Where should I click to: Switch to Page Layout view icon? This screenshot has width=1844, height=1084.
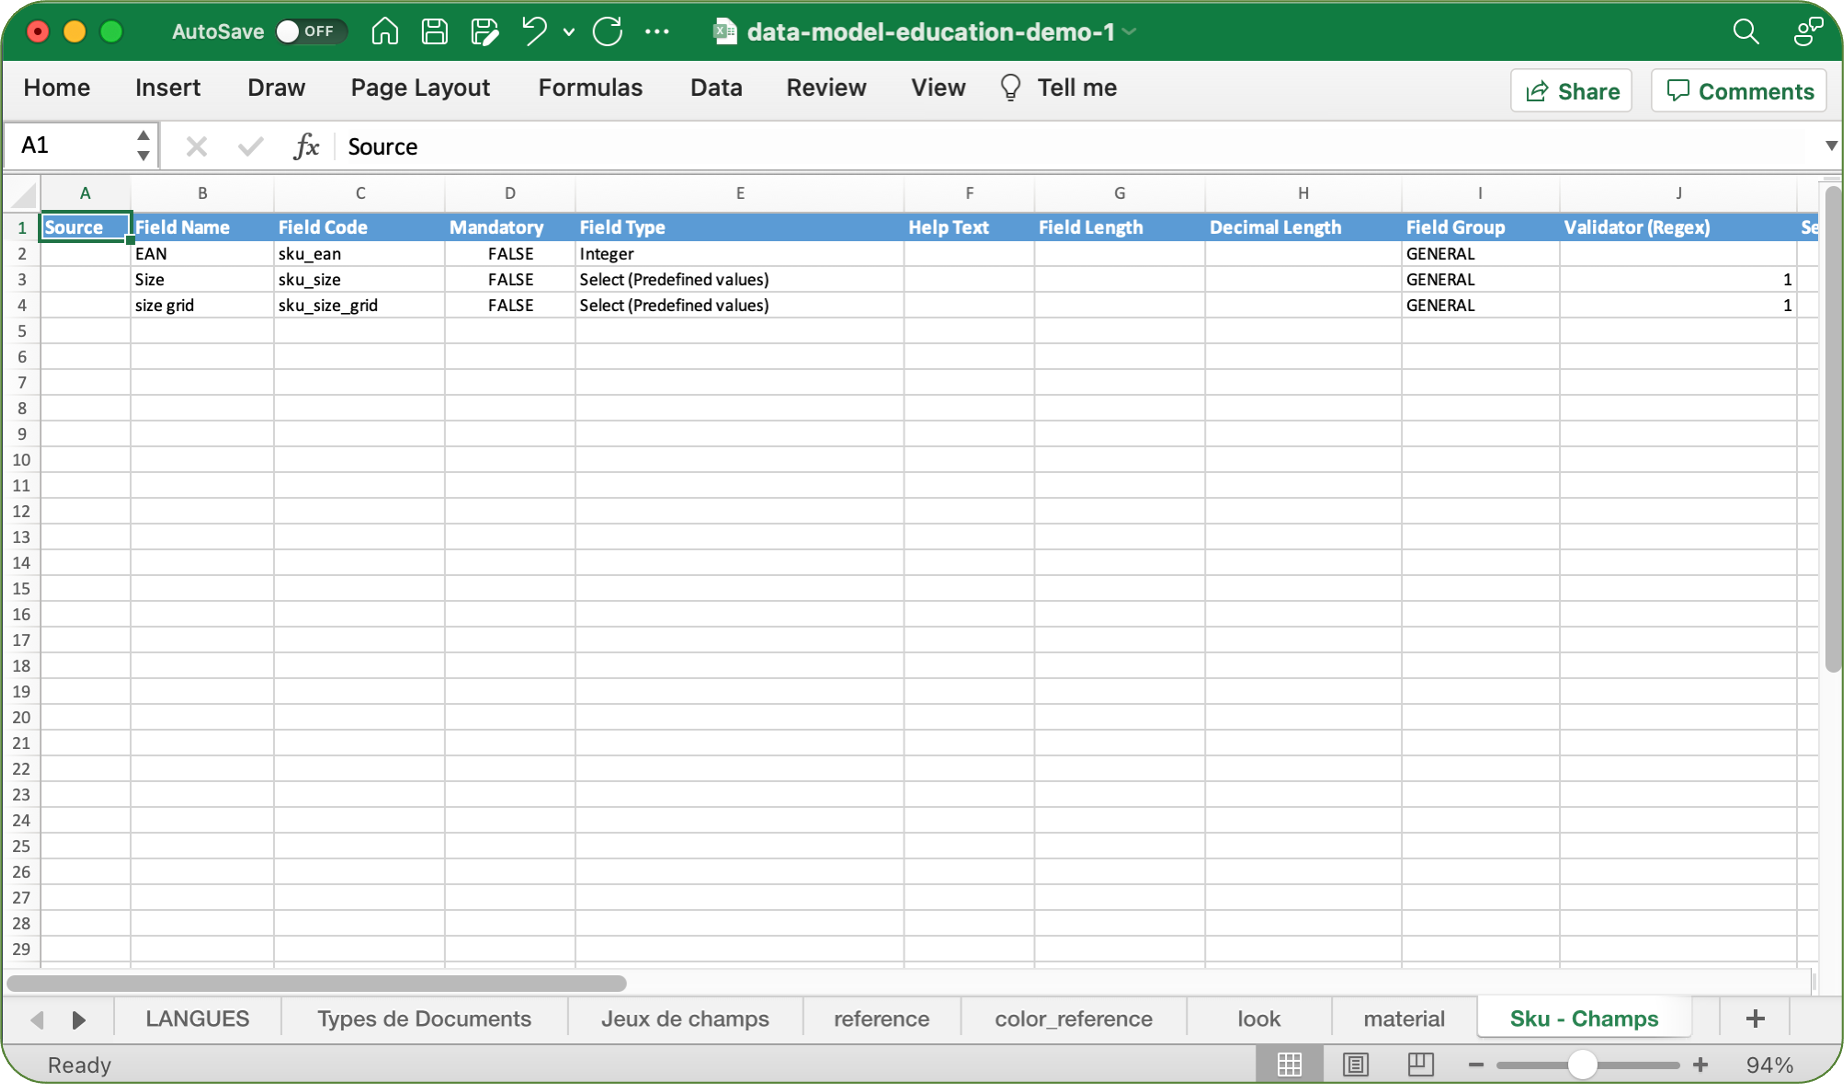(x=1355, y=1065)
